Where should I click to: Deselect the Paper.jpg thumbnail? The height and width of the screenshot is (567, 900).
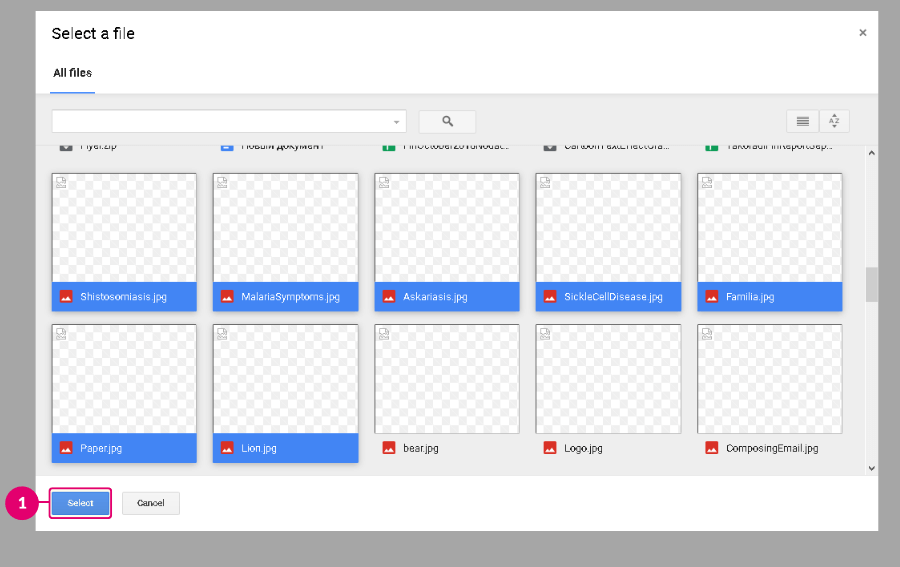(124, 379)
